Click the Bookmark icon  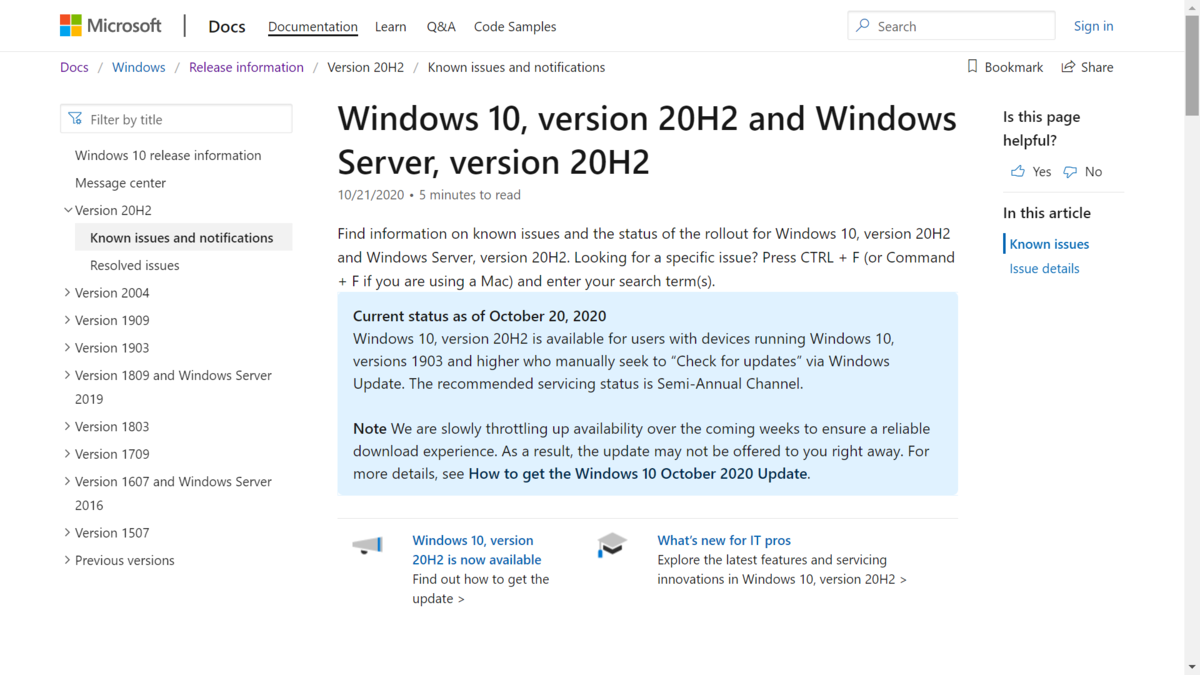coord(972,67)
